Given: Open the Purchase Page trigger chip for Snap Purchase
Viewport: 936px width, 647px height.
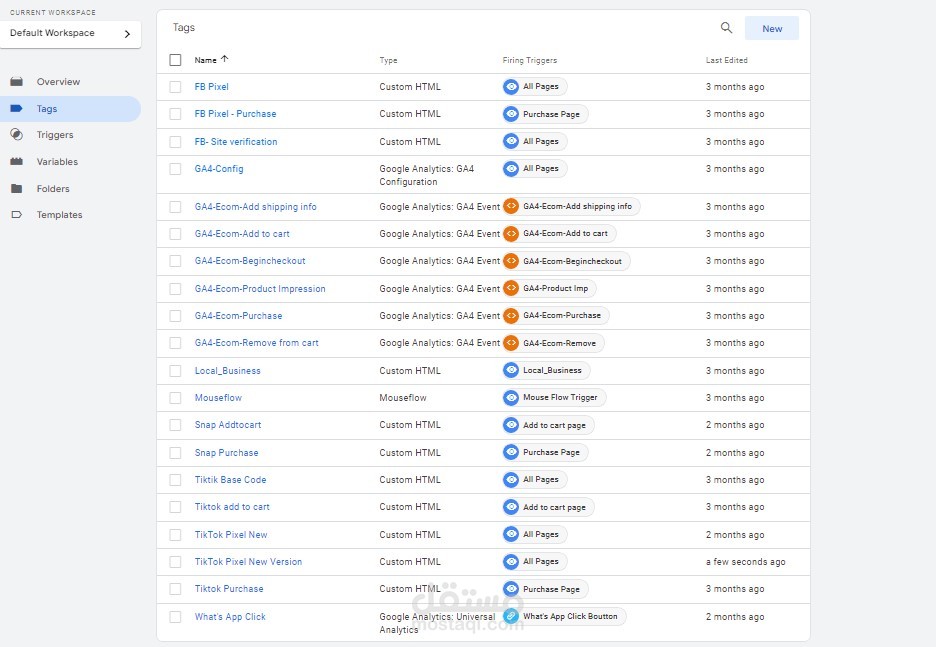Looking at the screenshot, I should pyautogui.click(x=545, y=452).
